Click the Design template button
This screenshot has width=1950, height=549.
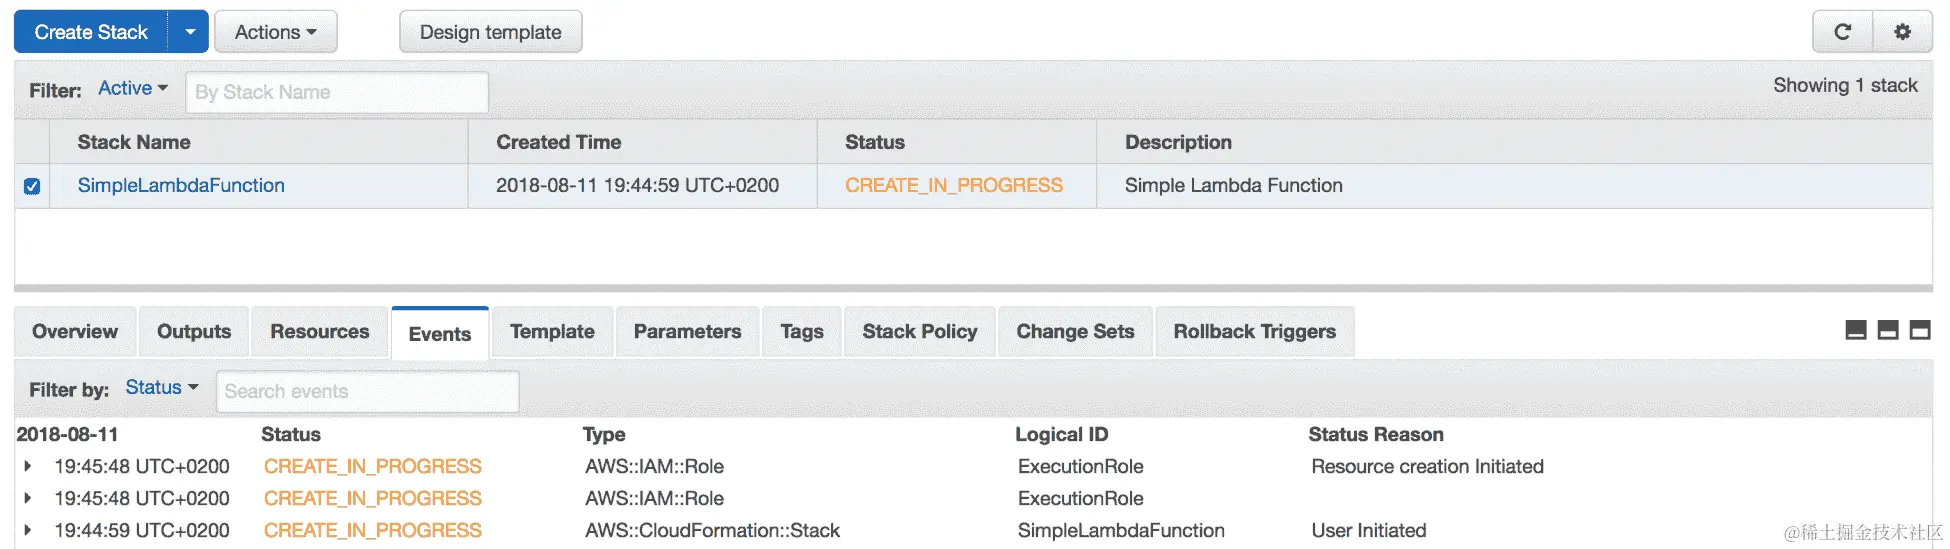tap(490, 32)
